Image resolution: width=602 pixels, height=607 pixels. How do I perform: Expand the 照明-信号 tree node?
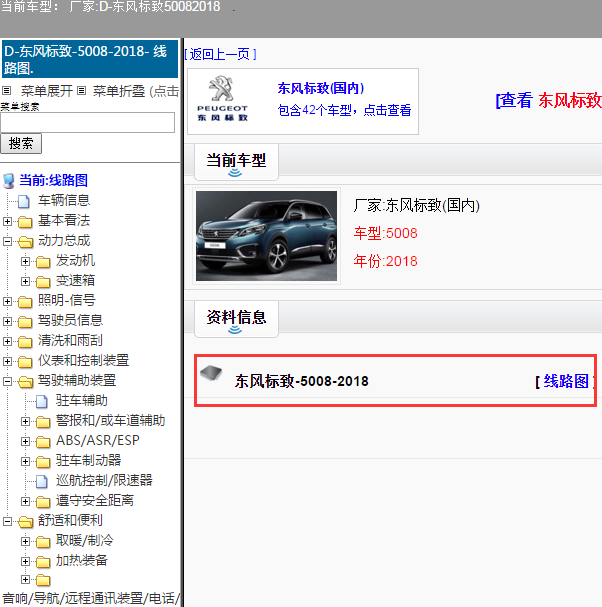(x=7, y=301)
